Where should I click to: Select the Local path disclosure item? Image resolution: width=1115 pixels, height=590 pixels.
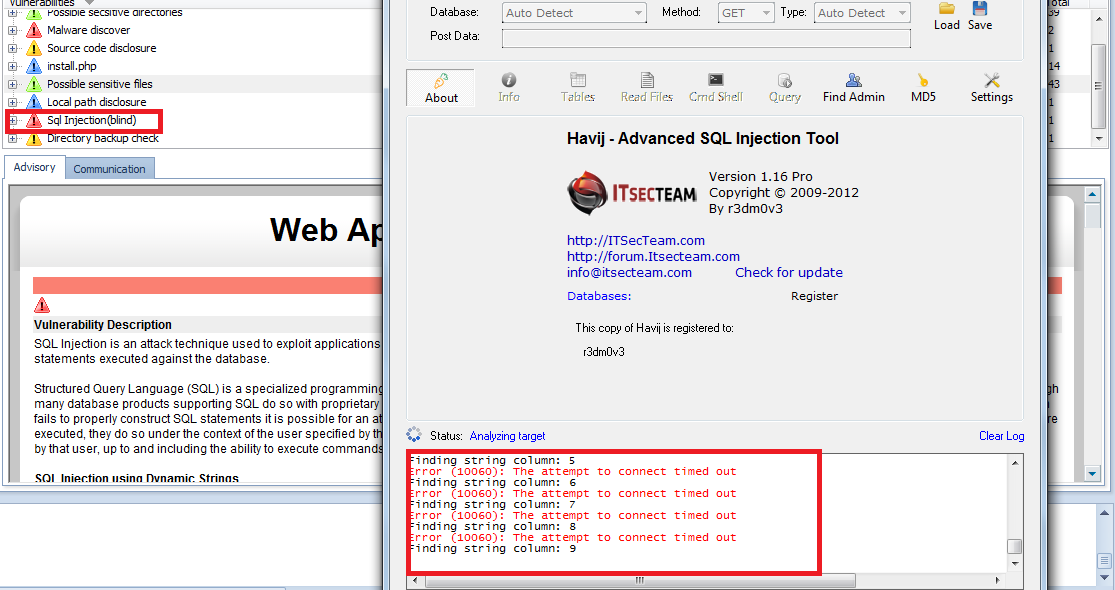96,102
